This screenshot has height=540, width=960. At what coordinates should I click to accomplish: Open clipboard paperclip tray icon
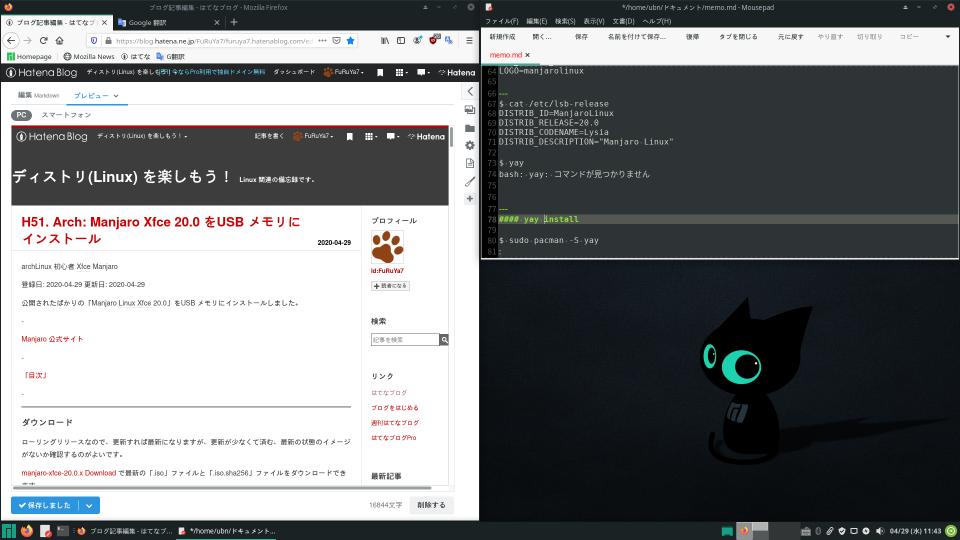pyautogui.click(x=830, y=531)
